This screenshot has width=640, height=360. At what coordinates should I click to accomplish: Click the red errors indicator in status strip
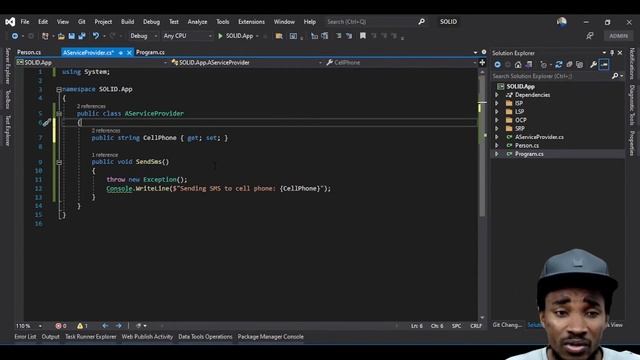pyautogui.click(x=61, y=326)
